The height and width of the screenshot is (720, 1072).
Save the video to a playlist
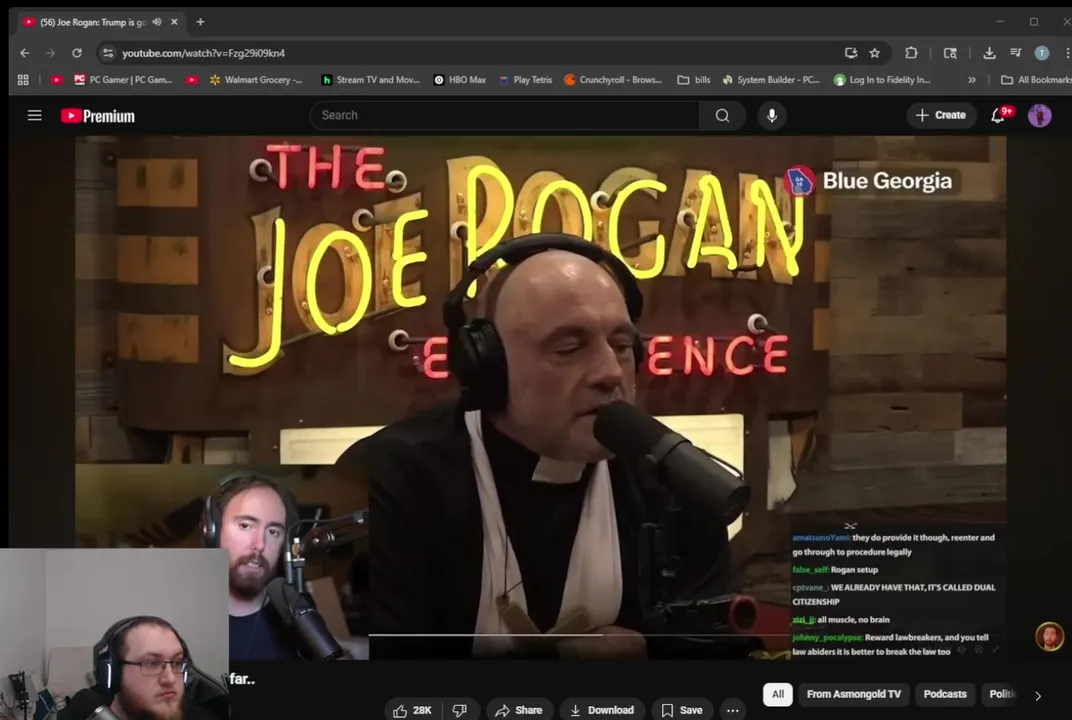[682, 710]
